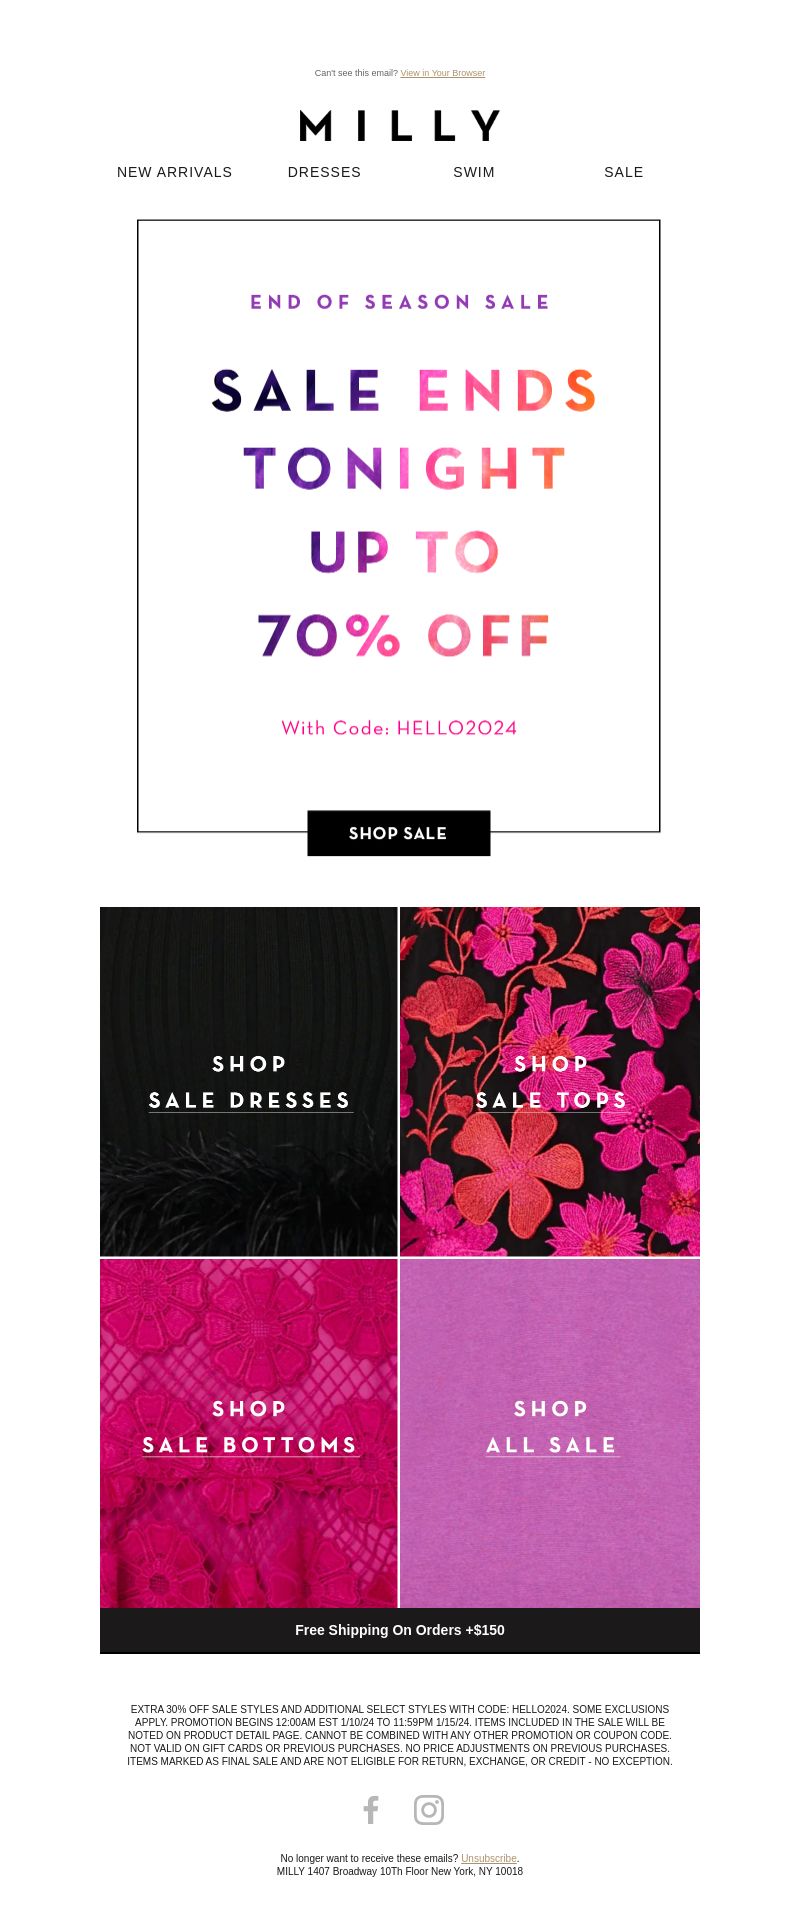The height and width of the screenshot is (1925, 800).
Task: Click the With Code: HELLO2024 text
Action: (x=399, y=728)
